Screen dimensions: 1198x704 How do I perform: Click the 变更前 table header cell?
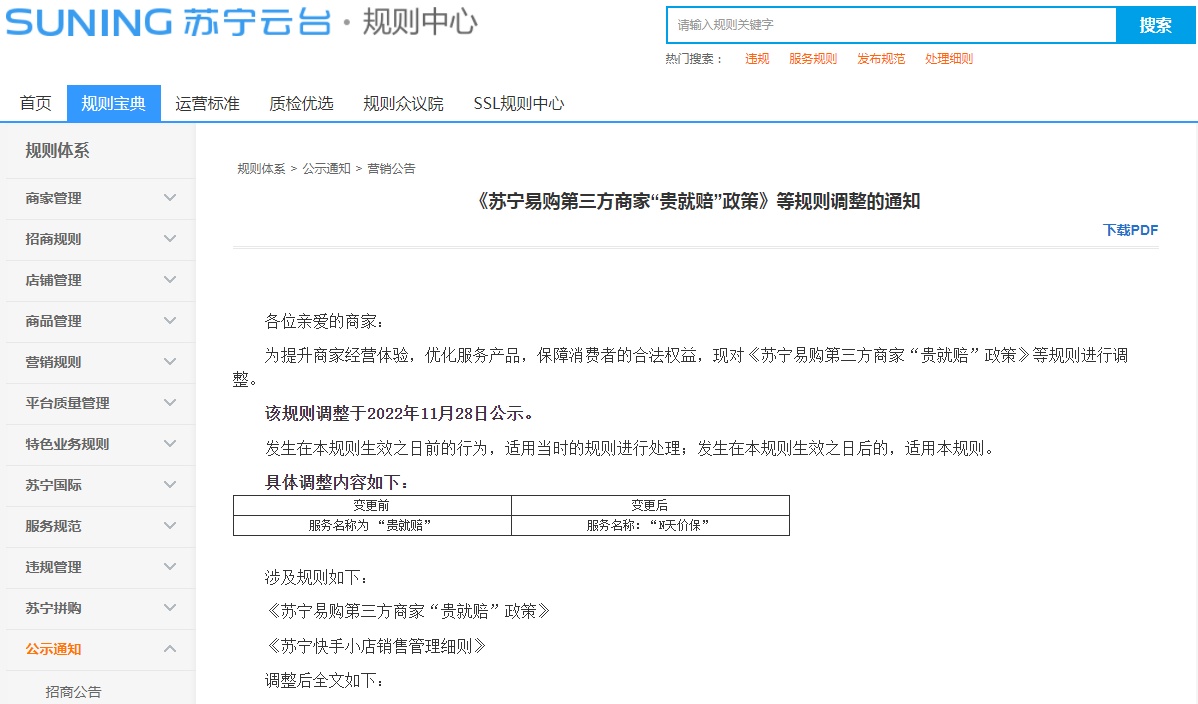(372, 505)
